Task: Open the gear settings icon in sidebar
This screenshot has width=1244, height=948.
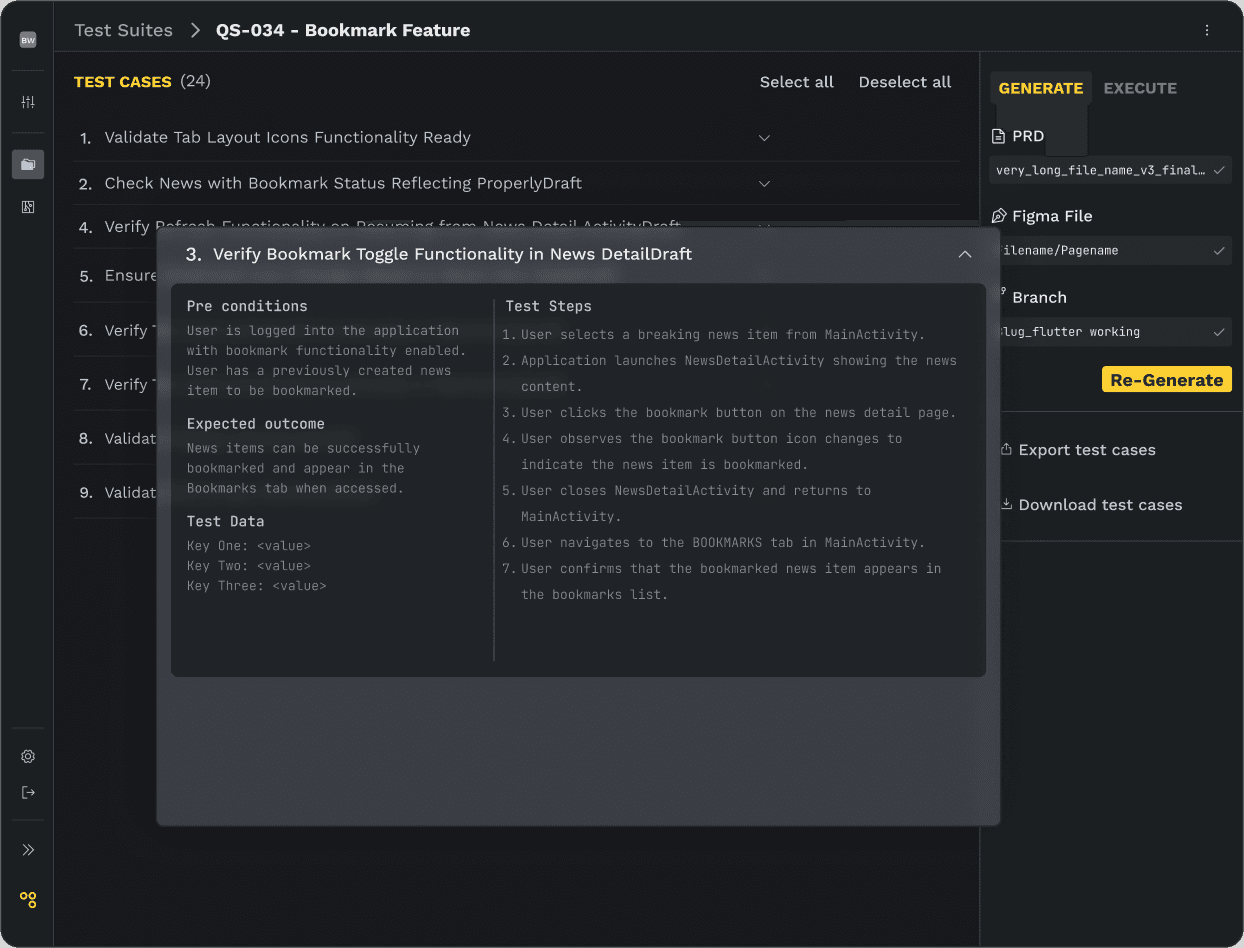Action: [x=28, y=757]
